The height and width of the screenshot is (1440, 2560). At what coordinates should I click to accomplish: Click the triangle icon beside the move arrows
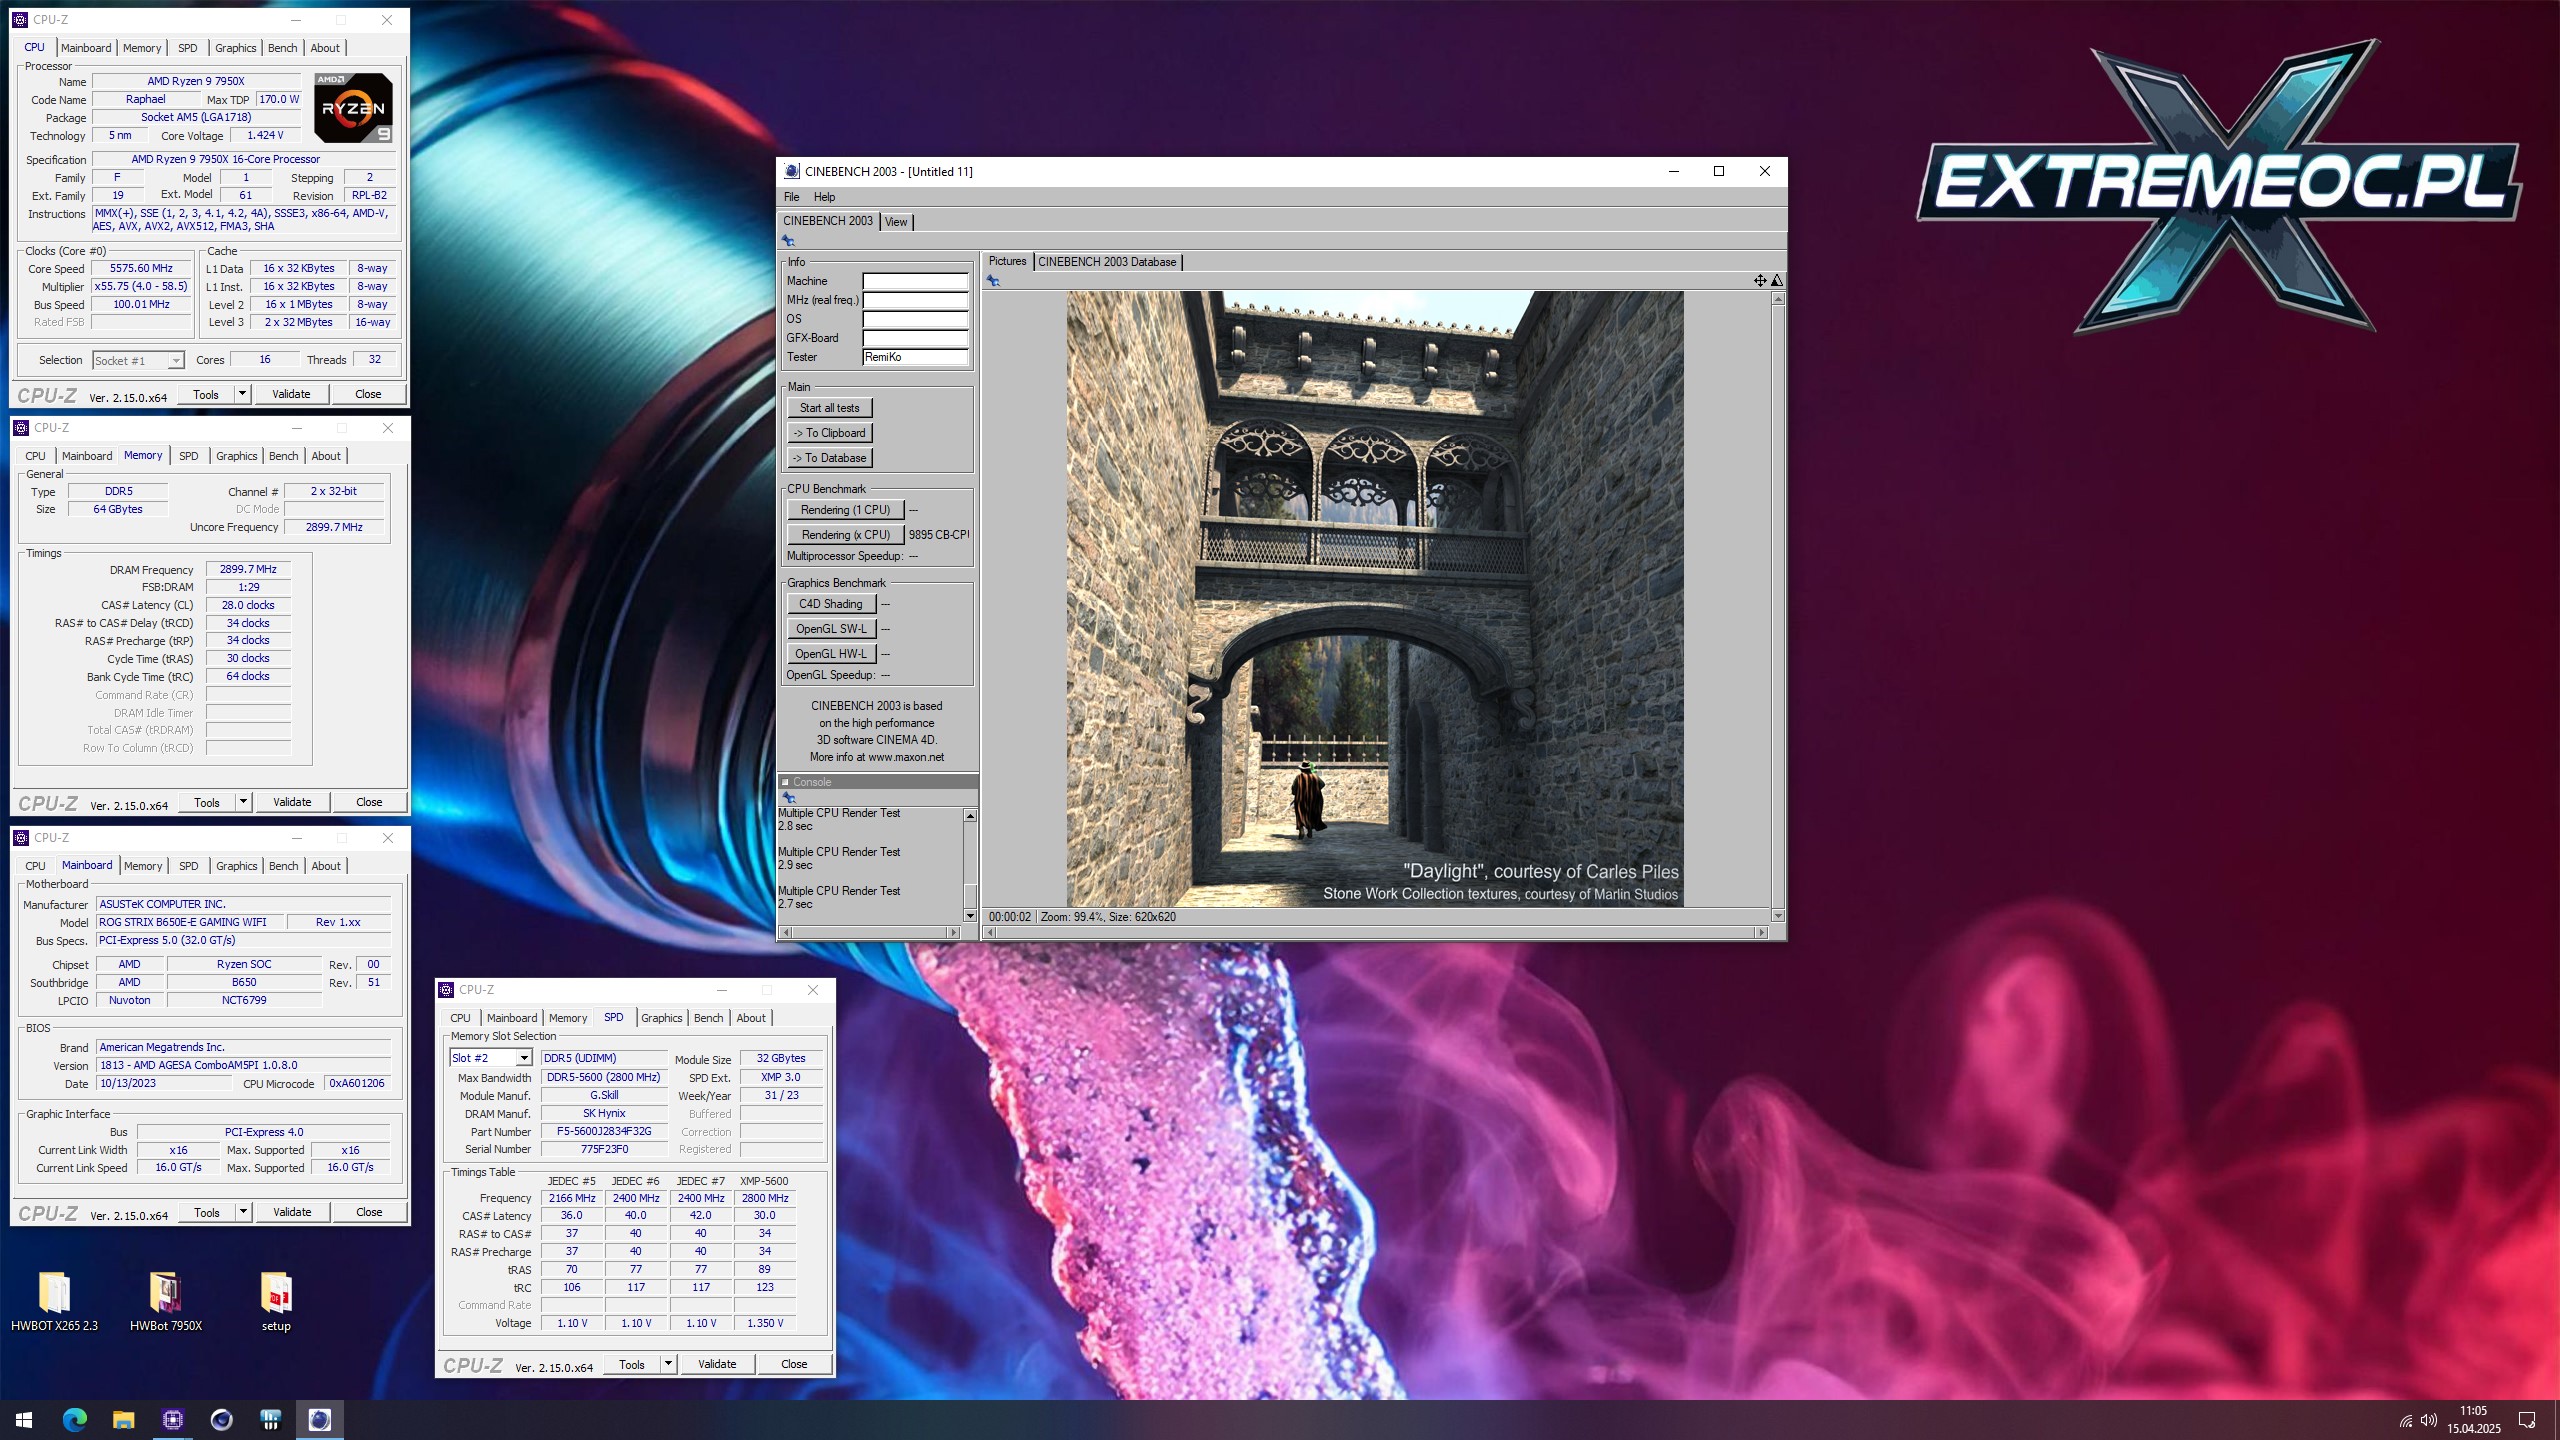(x=1777, y=281)
